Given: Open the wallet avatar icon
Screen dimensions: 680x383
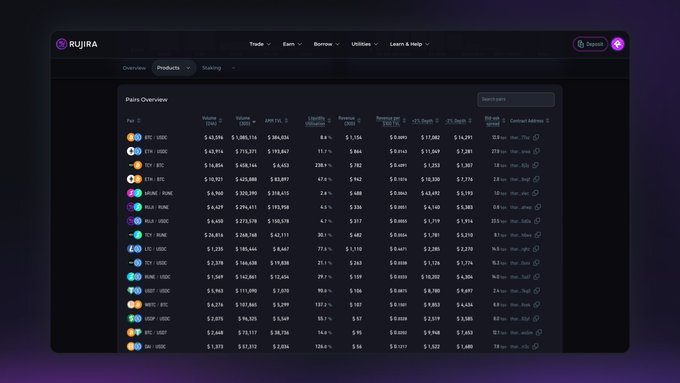Looking at the screenshot, I should pyautogui.click(x=618, y=44).
